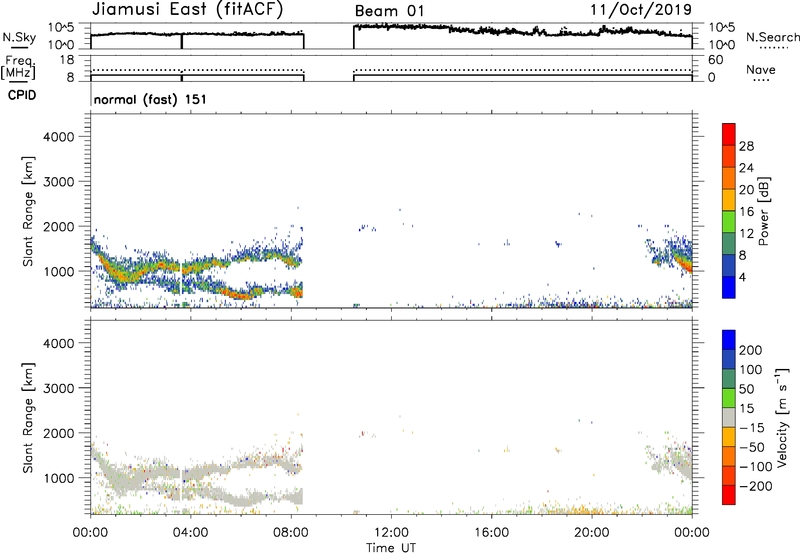Click the red top of the power colorbar
Screen dimensions: 800x554
[x=729, y=134]
